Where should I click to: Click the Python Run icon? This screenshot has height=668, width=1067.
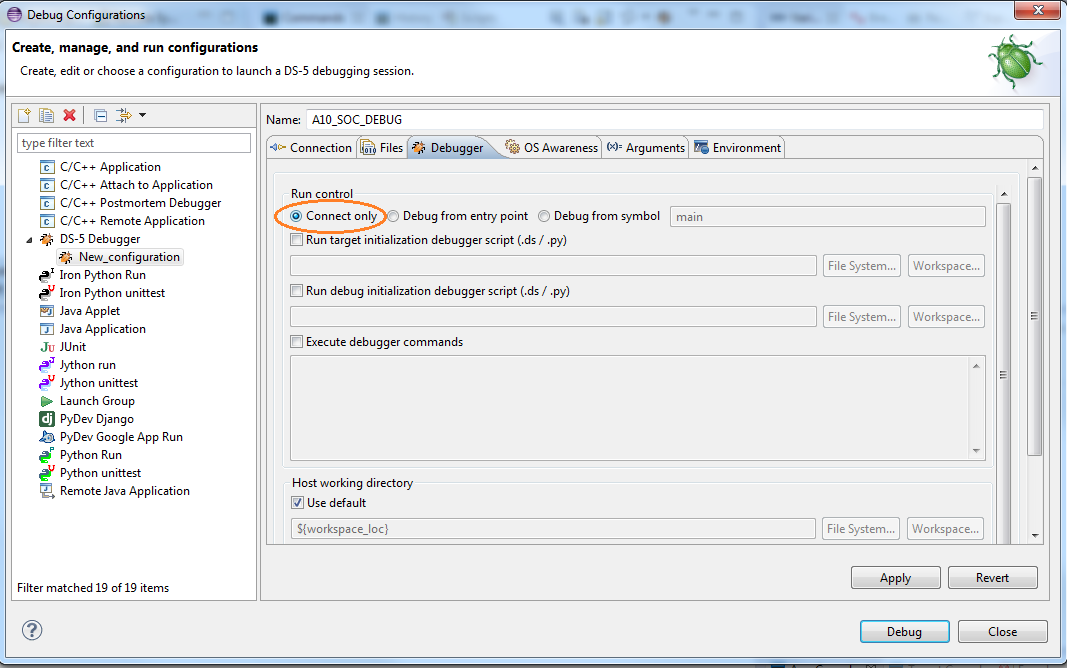(x=46, y=455)
